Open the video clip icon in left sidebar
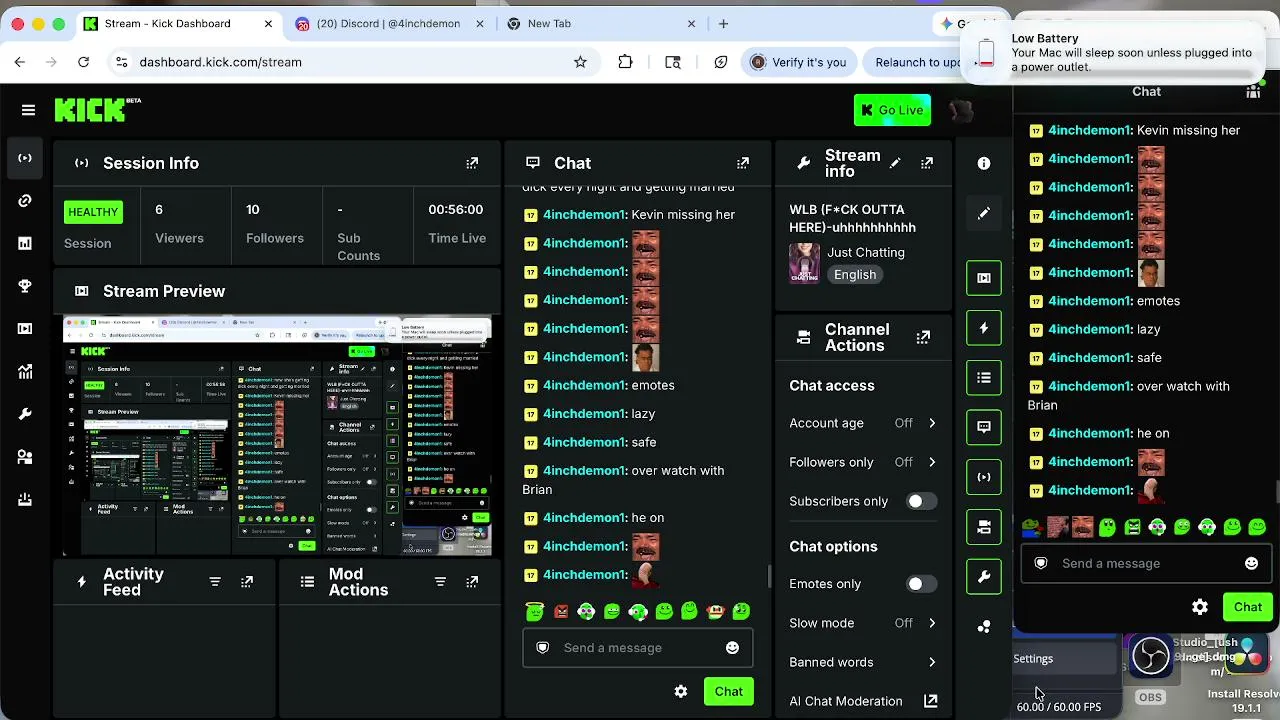 click(25, 329)
